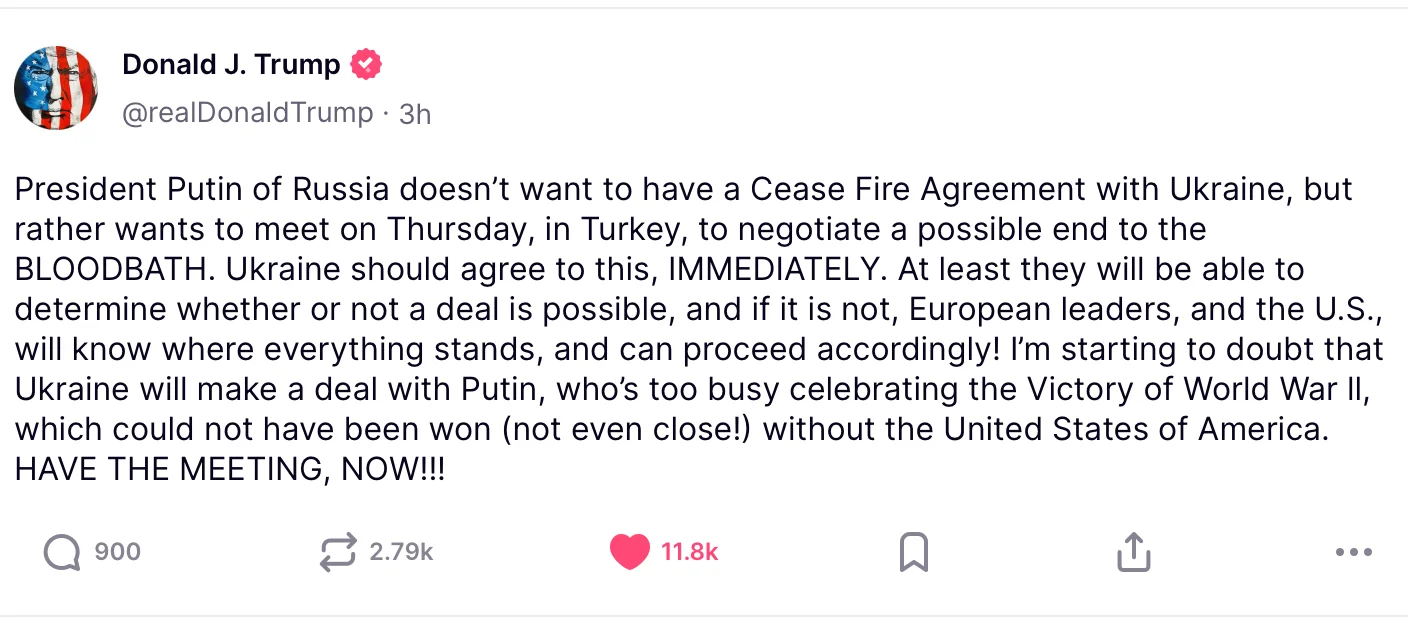Click the 11.8k likes count

click(x=689, y=552)
